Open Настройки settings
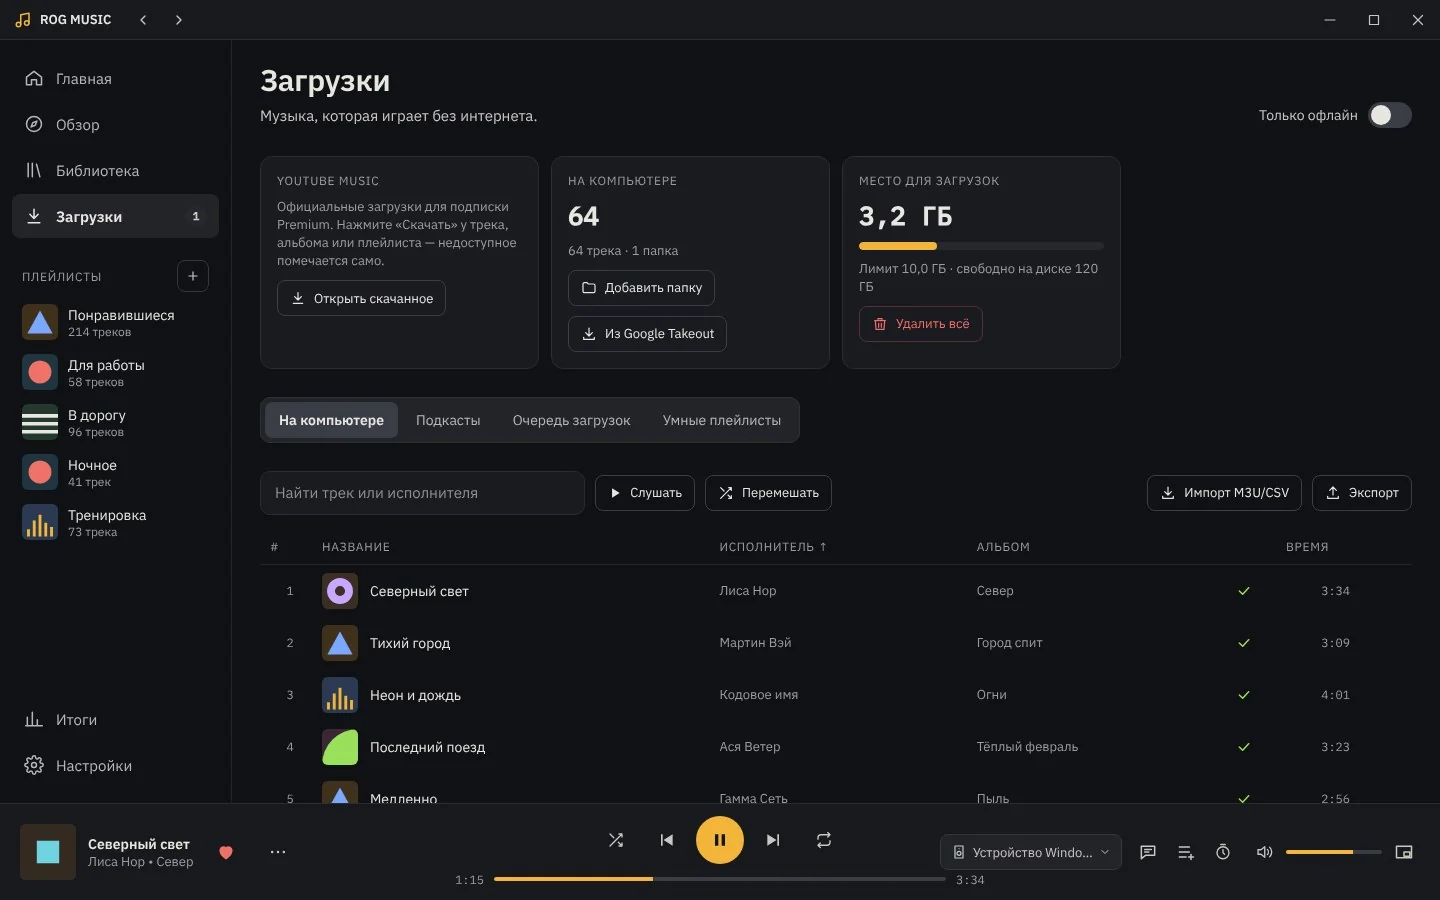This screenshot has height=900, width=1440. tap(115, 766)
